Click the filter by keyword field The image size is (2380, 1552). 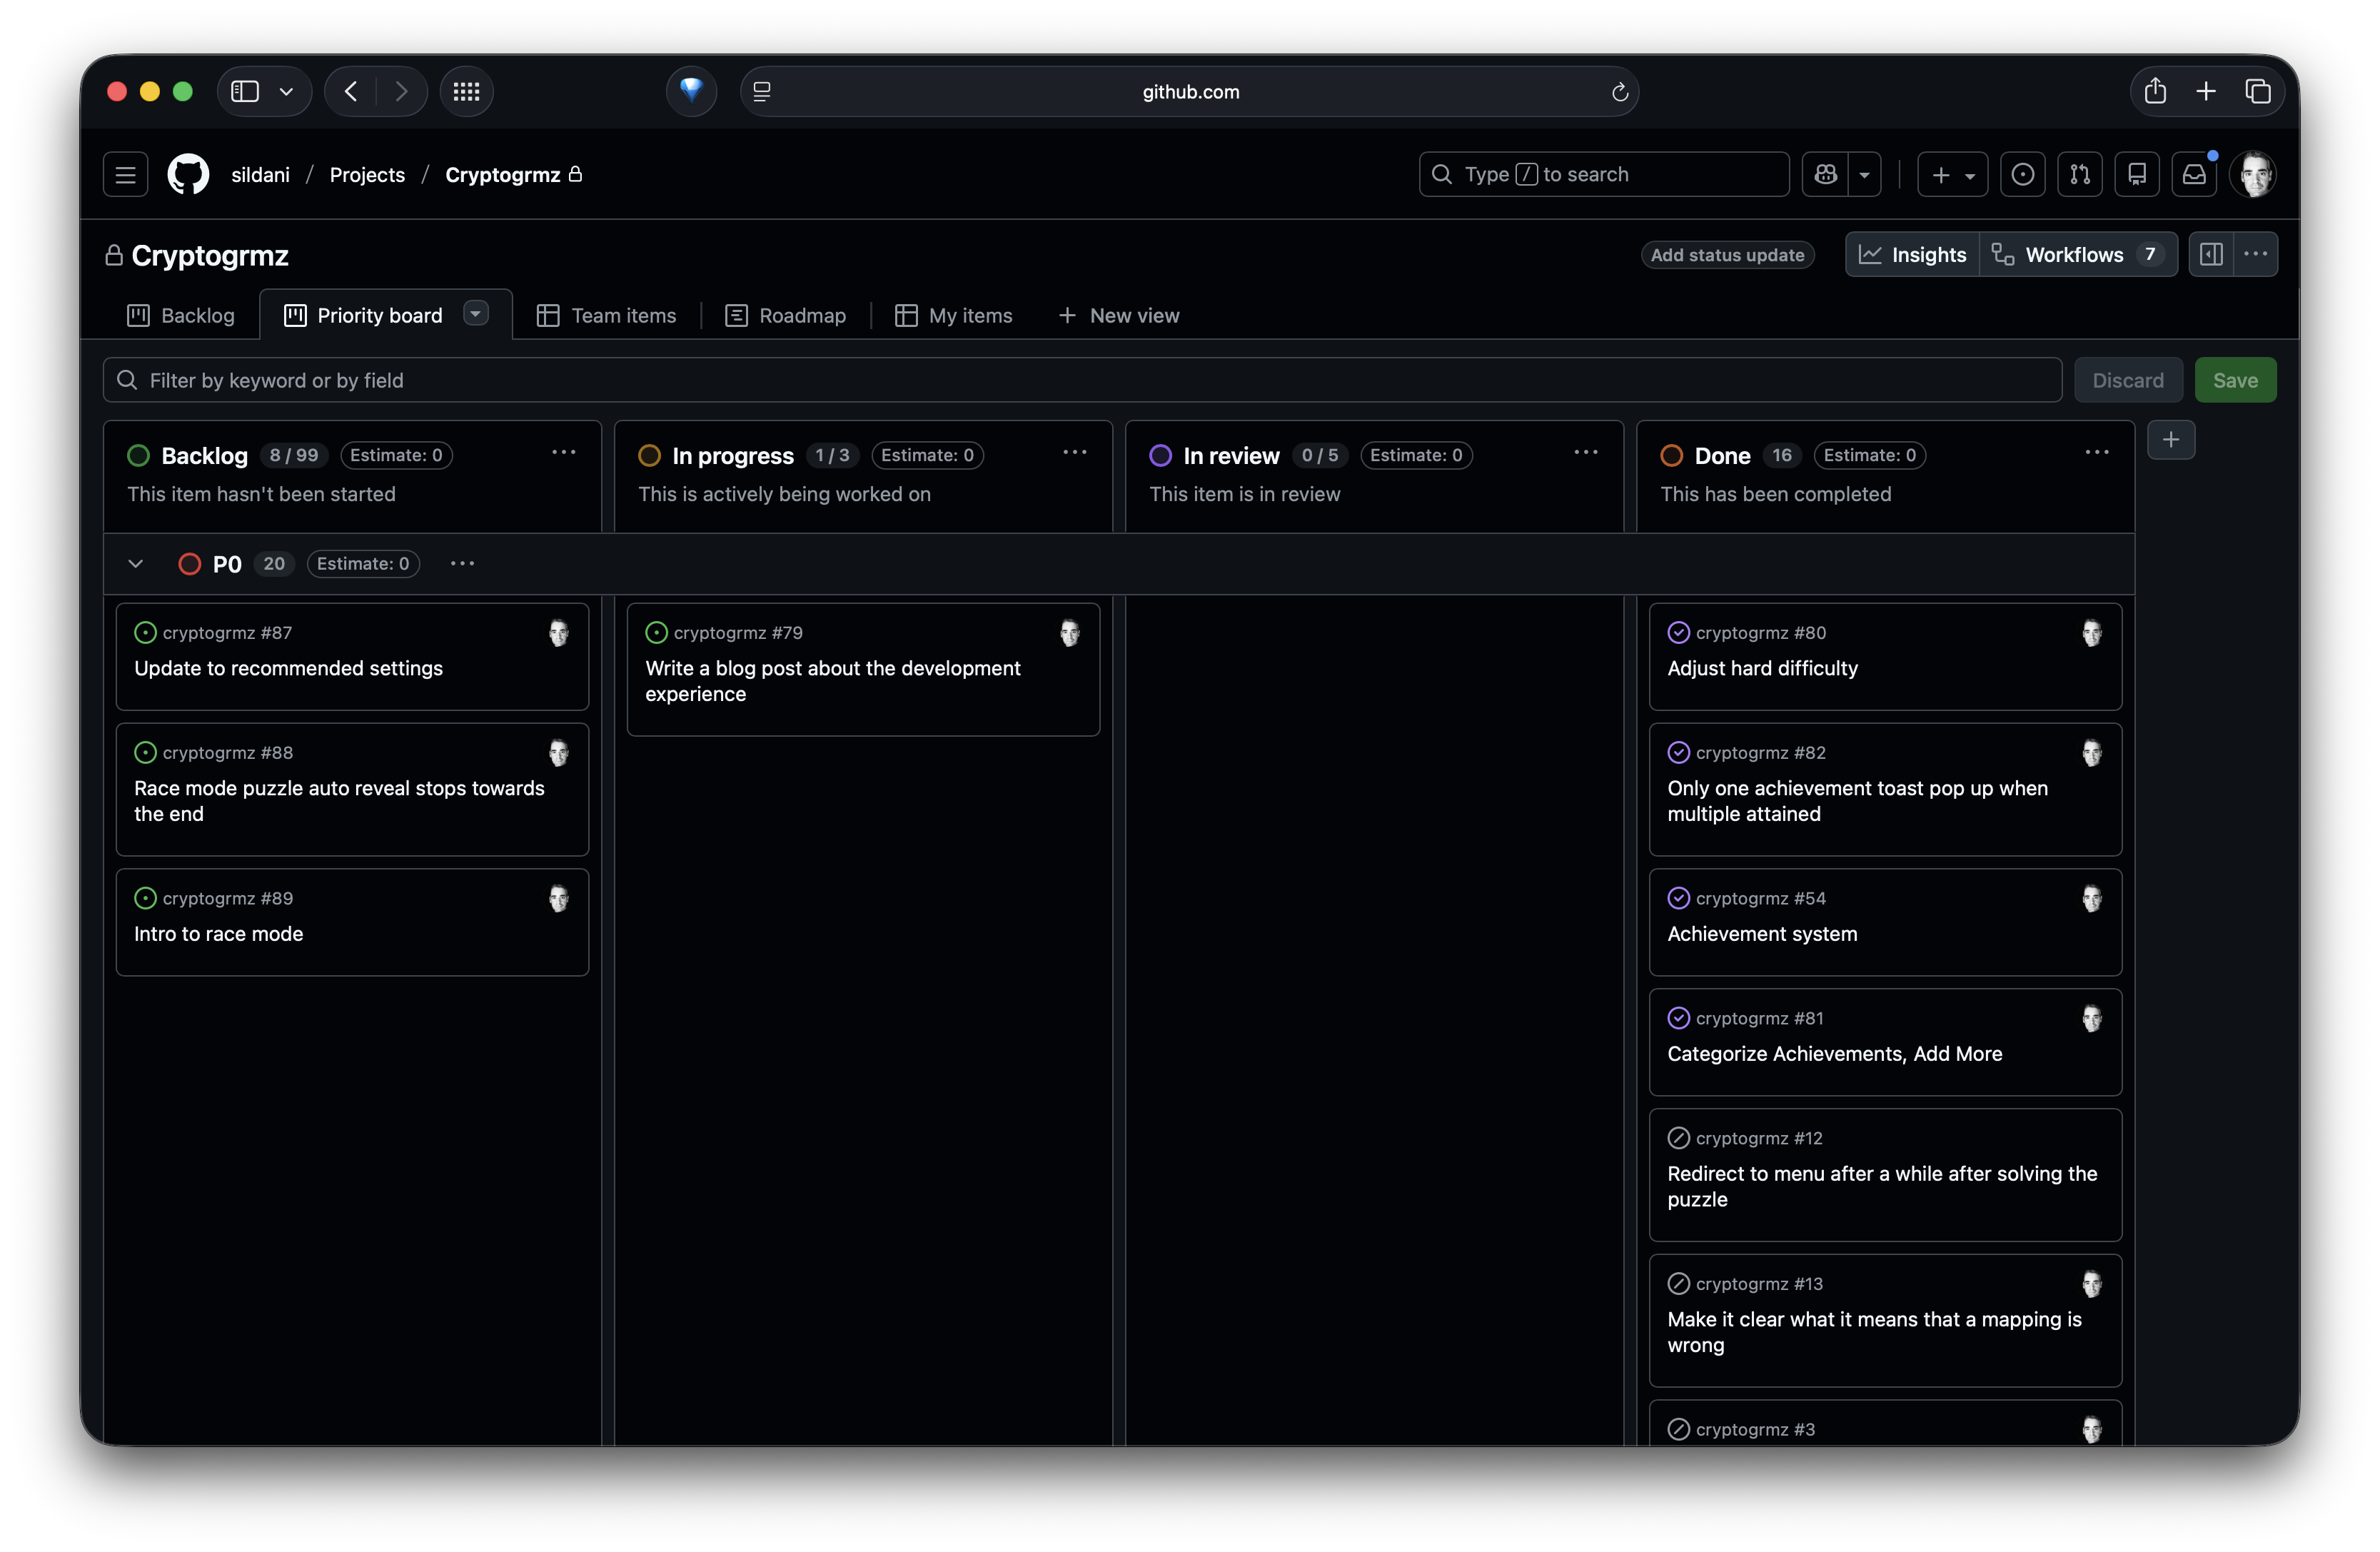coord(1080,380)
